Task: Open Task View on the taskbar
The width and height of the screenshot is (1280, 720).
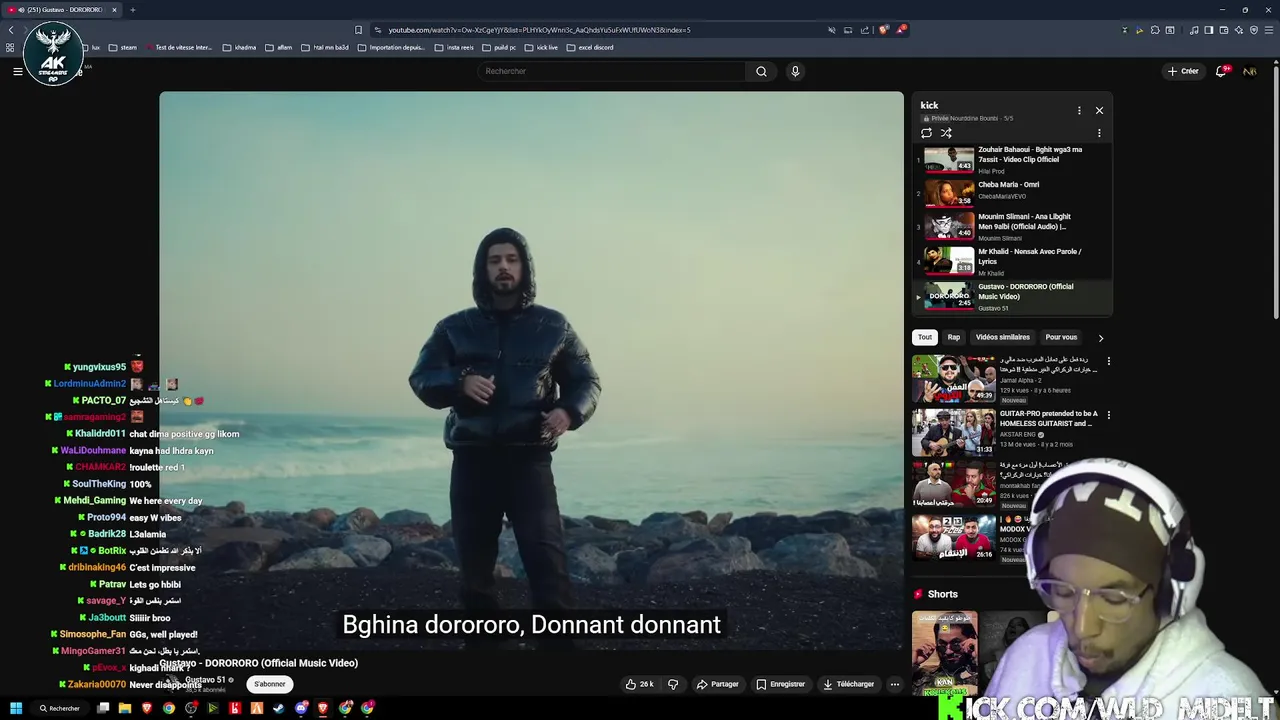Action: (x=103, y=708)
